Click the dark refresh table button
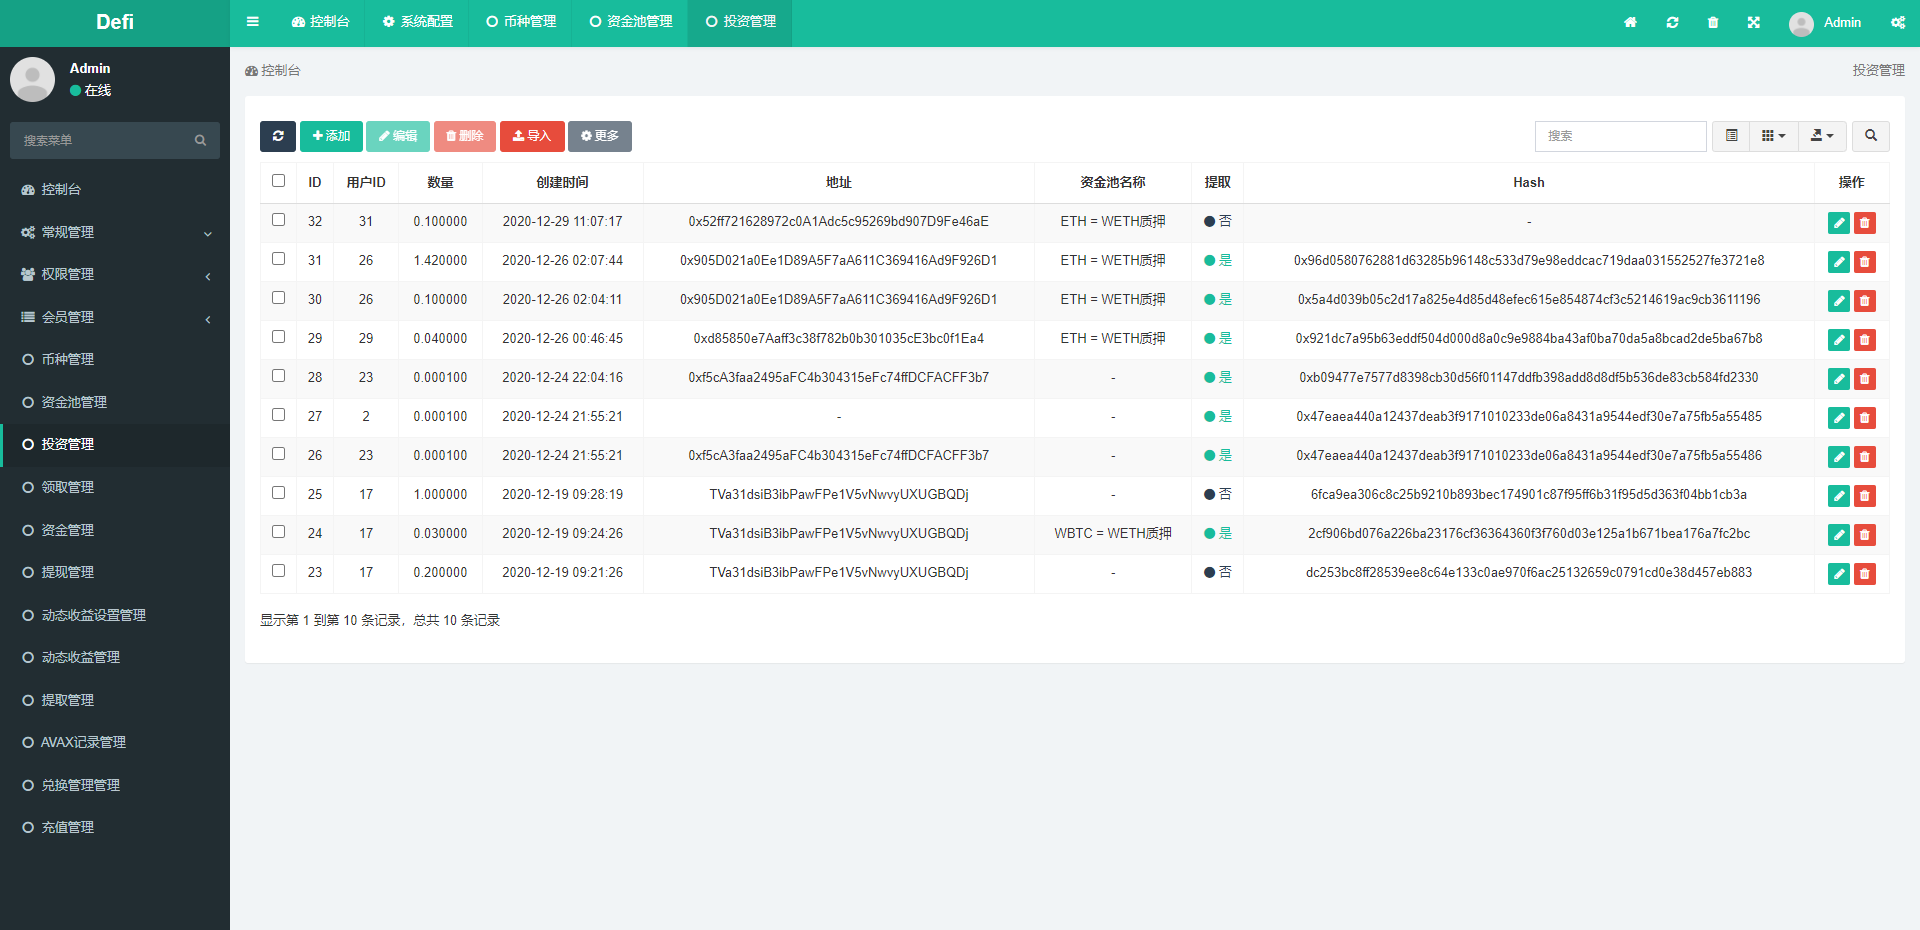This screenshot has width=1920, height=930. (x=278, y=136)
